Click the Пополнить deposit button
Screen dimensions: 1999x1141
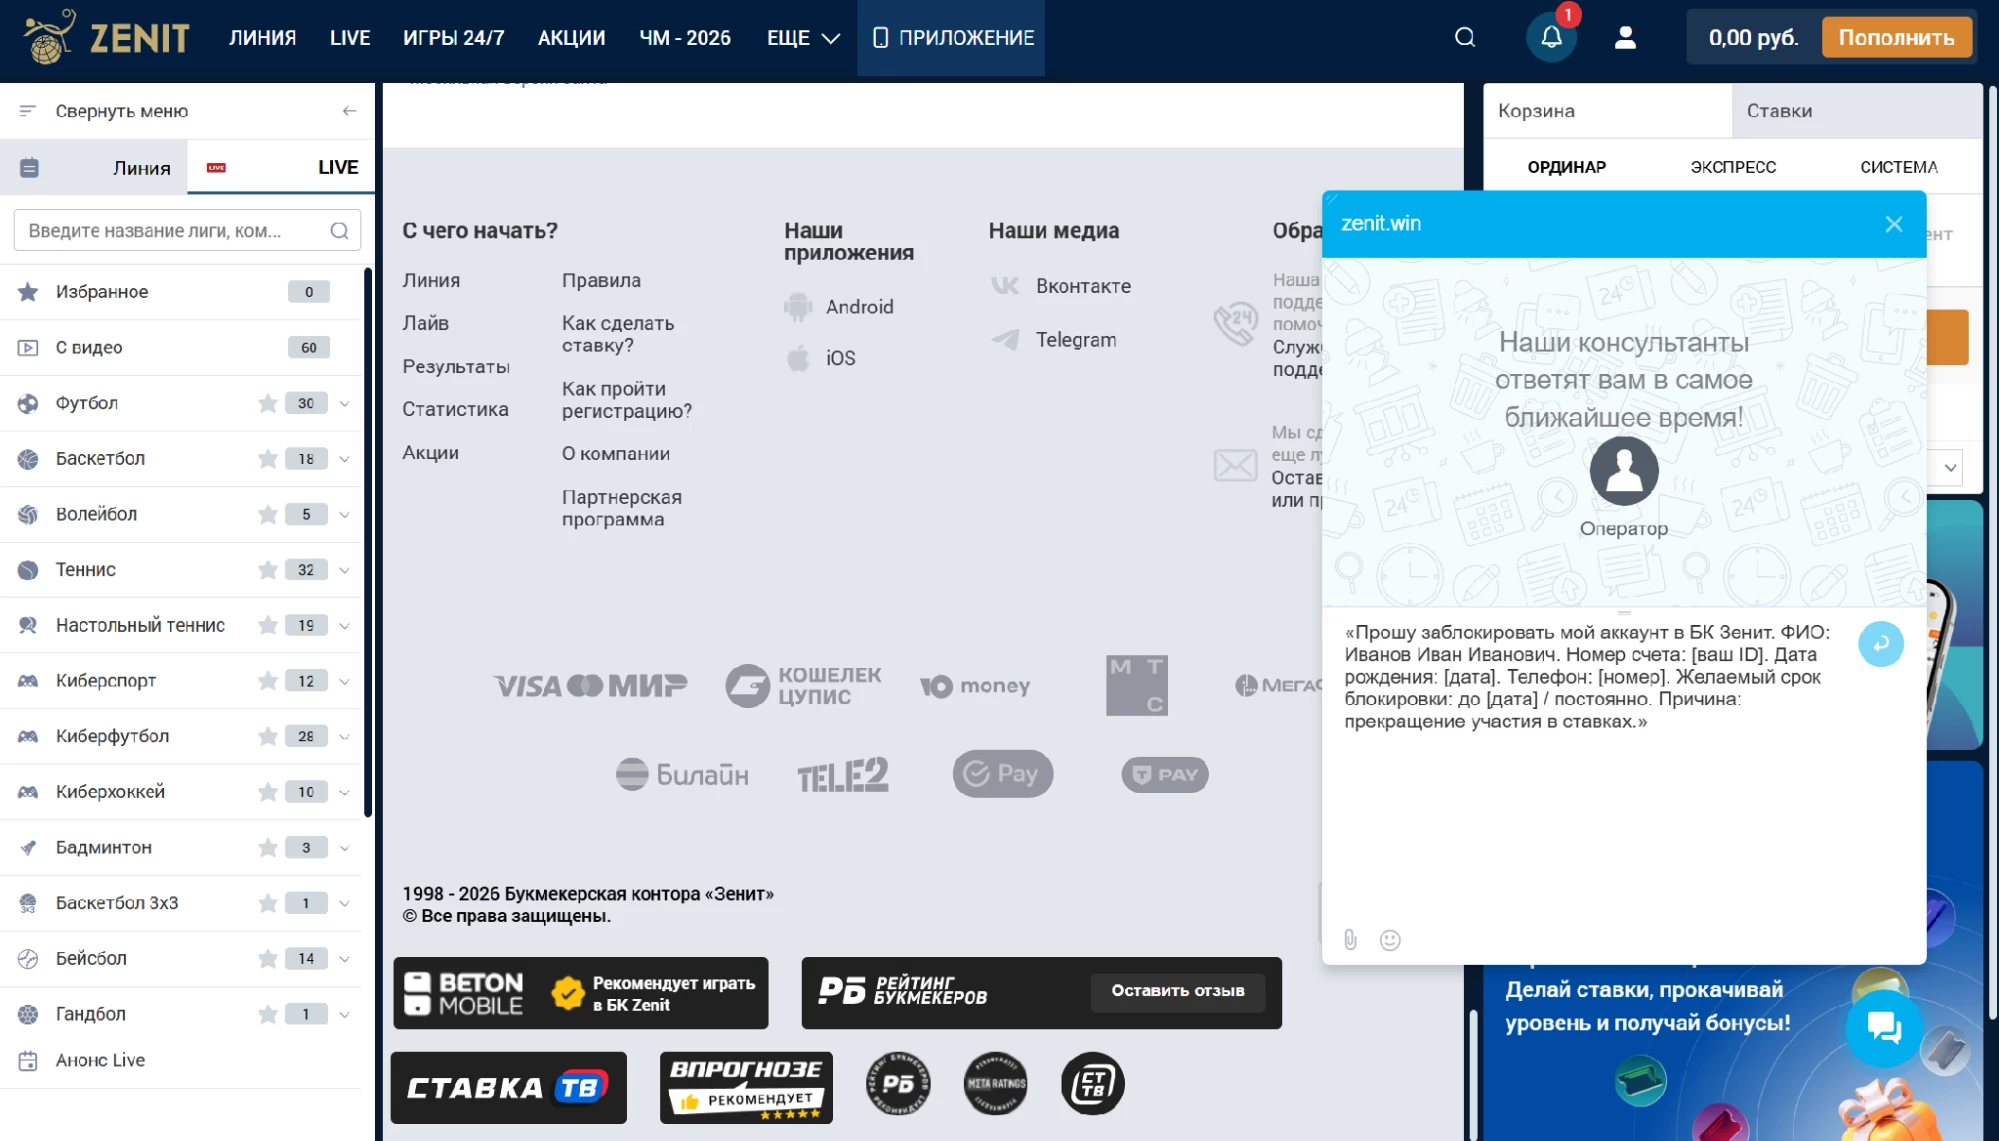(1896, 37)
